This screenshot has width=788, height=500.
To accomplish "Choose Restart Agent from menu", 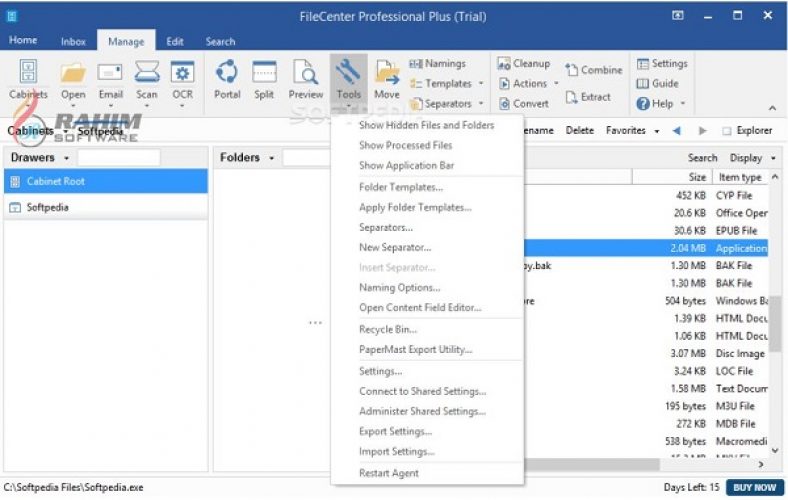I will (427, 473).
